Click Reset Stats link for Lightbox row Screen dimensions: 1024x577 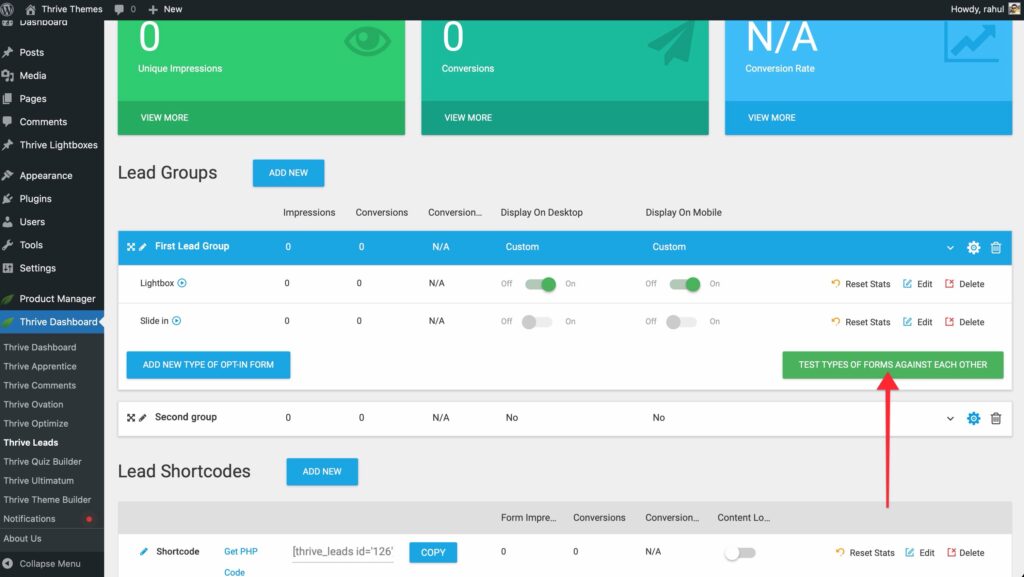click(861, 284)
